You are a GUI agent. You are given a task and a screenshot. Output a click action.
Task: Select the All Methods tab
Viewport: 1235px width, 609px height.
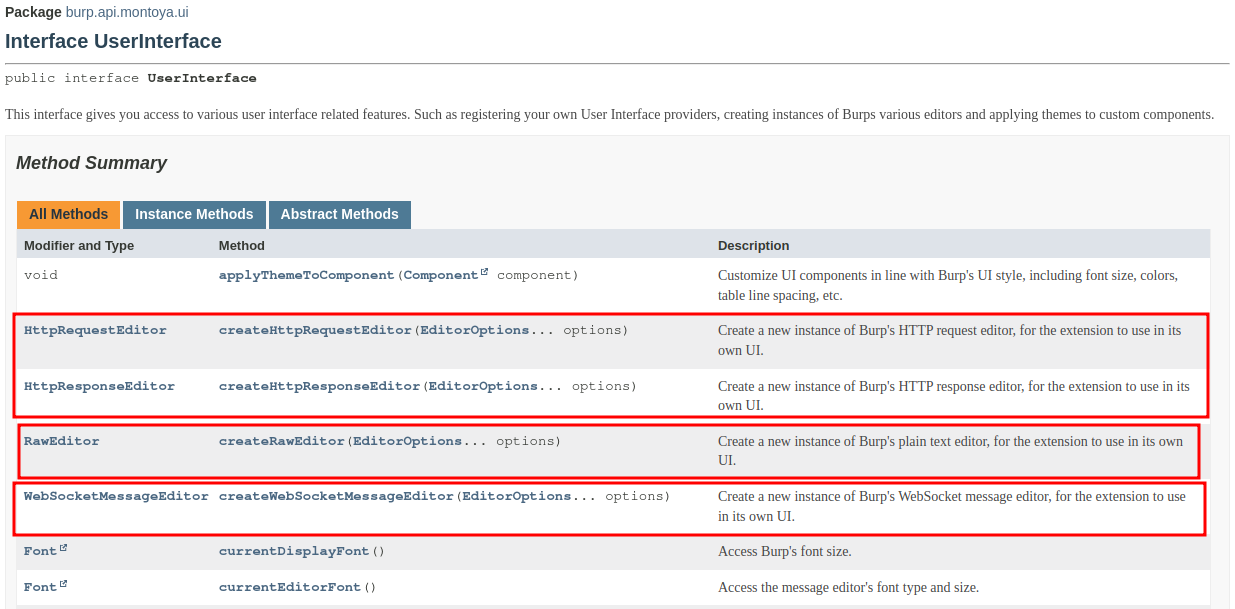(68, 214)
